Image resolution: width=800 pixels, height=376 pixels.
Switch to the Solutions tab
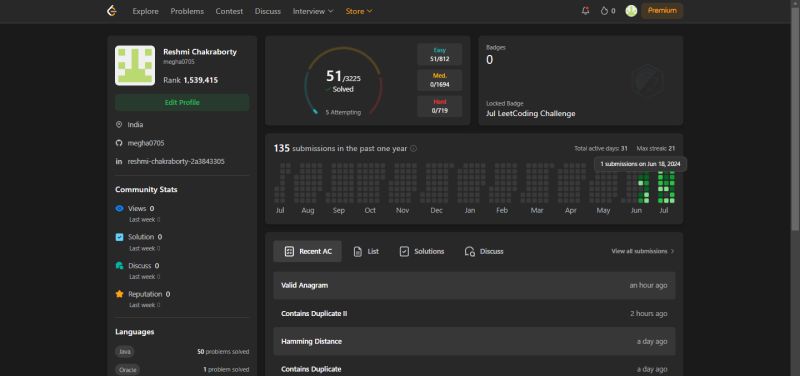[x=422, y=251]
